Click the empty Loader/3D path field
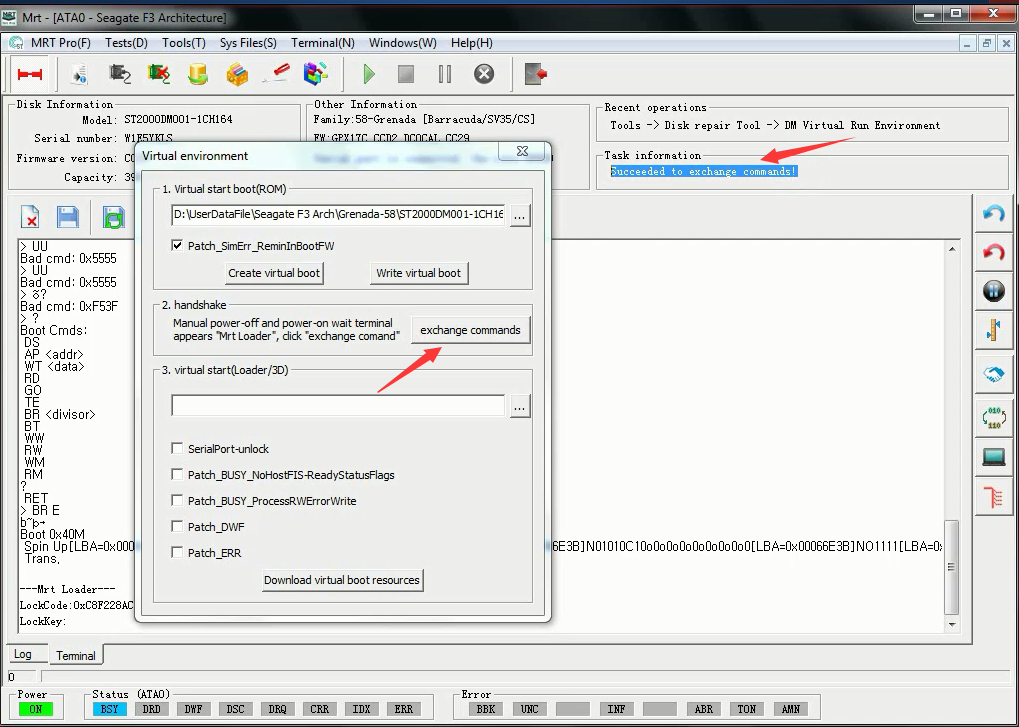Image resolution: width=1019 pixels, height=727 pixels. pyautogui.click(x=338, y=405)
